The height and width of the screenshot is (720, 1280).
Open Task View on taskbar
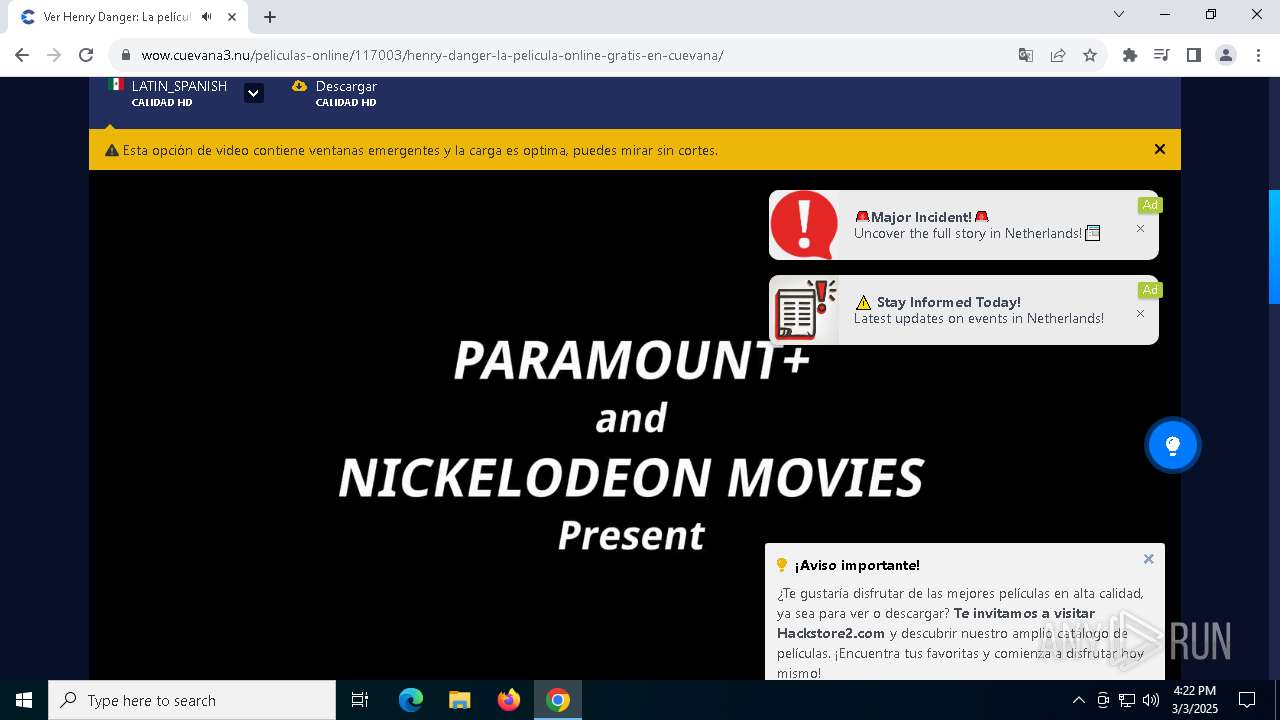360,700
